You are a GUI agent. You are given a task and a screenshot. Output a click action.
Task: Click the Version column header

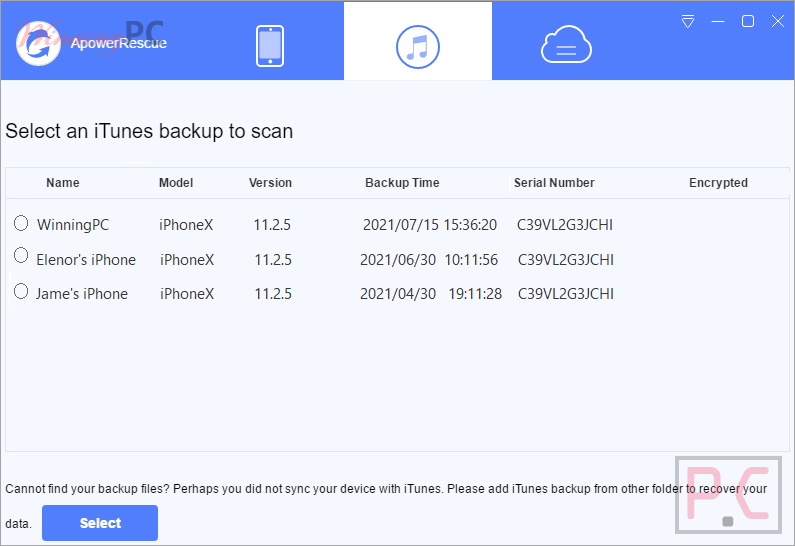point(270,183)
